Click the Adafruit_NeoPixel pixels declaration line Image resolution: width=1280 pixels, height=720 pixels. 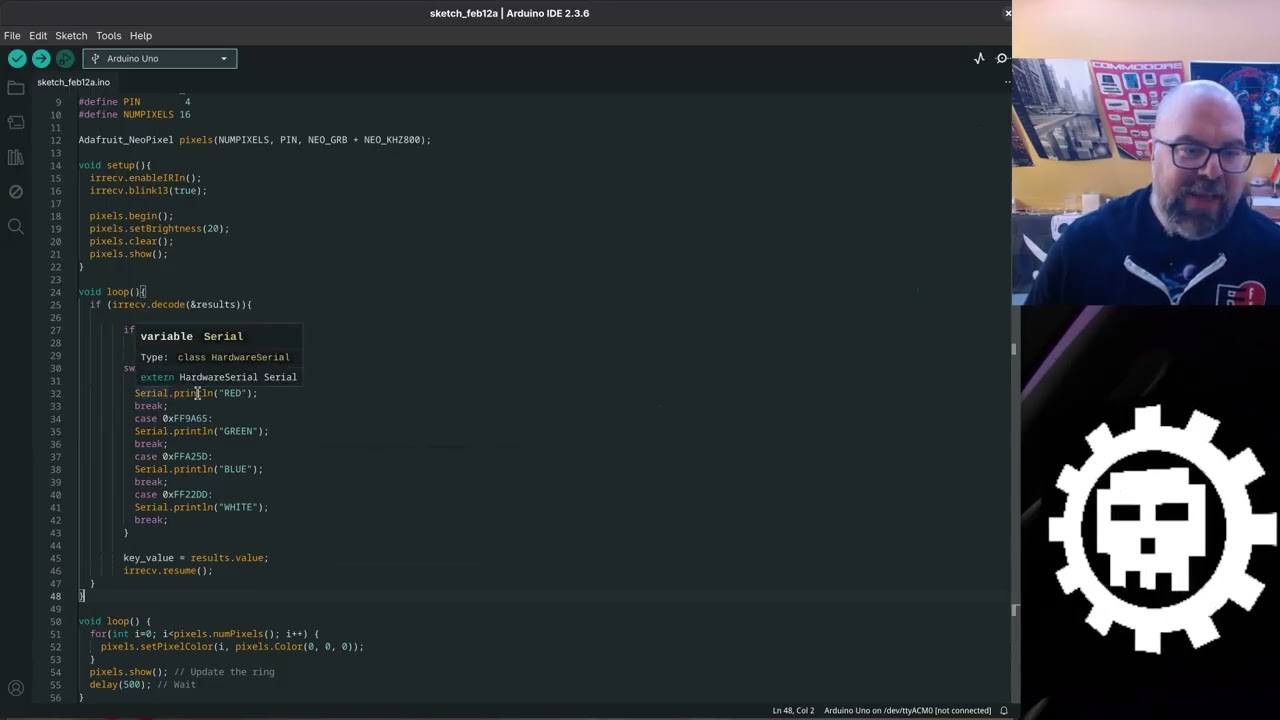pos(254,140)
